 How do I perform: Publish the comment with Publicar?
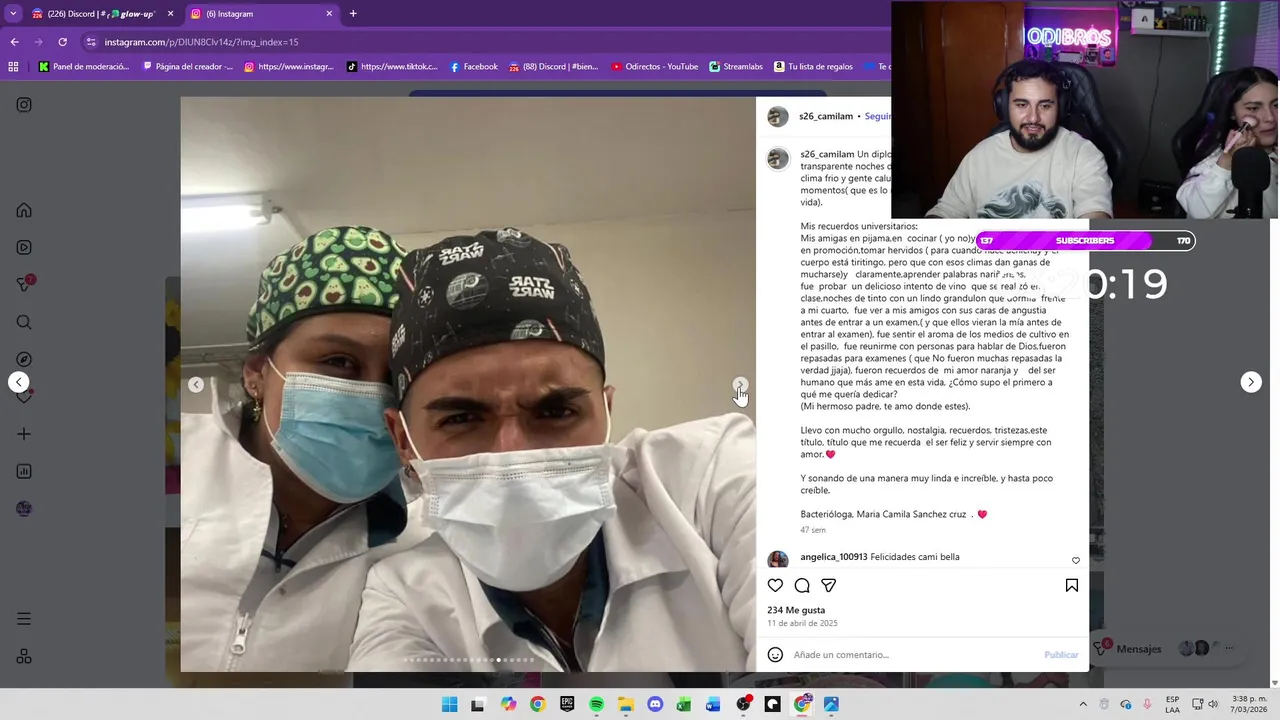(x=1061, y=655)
